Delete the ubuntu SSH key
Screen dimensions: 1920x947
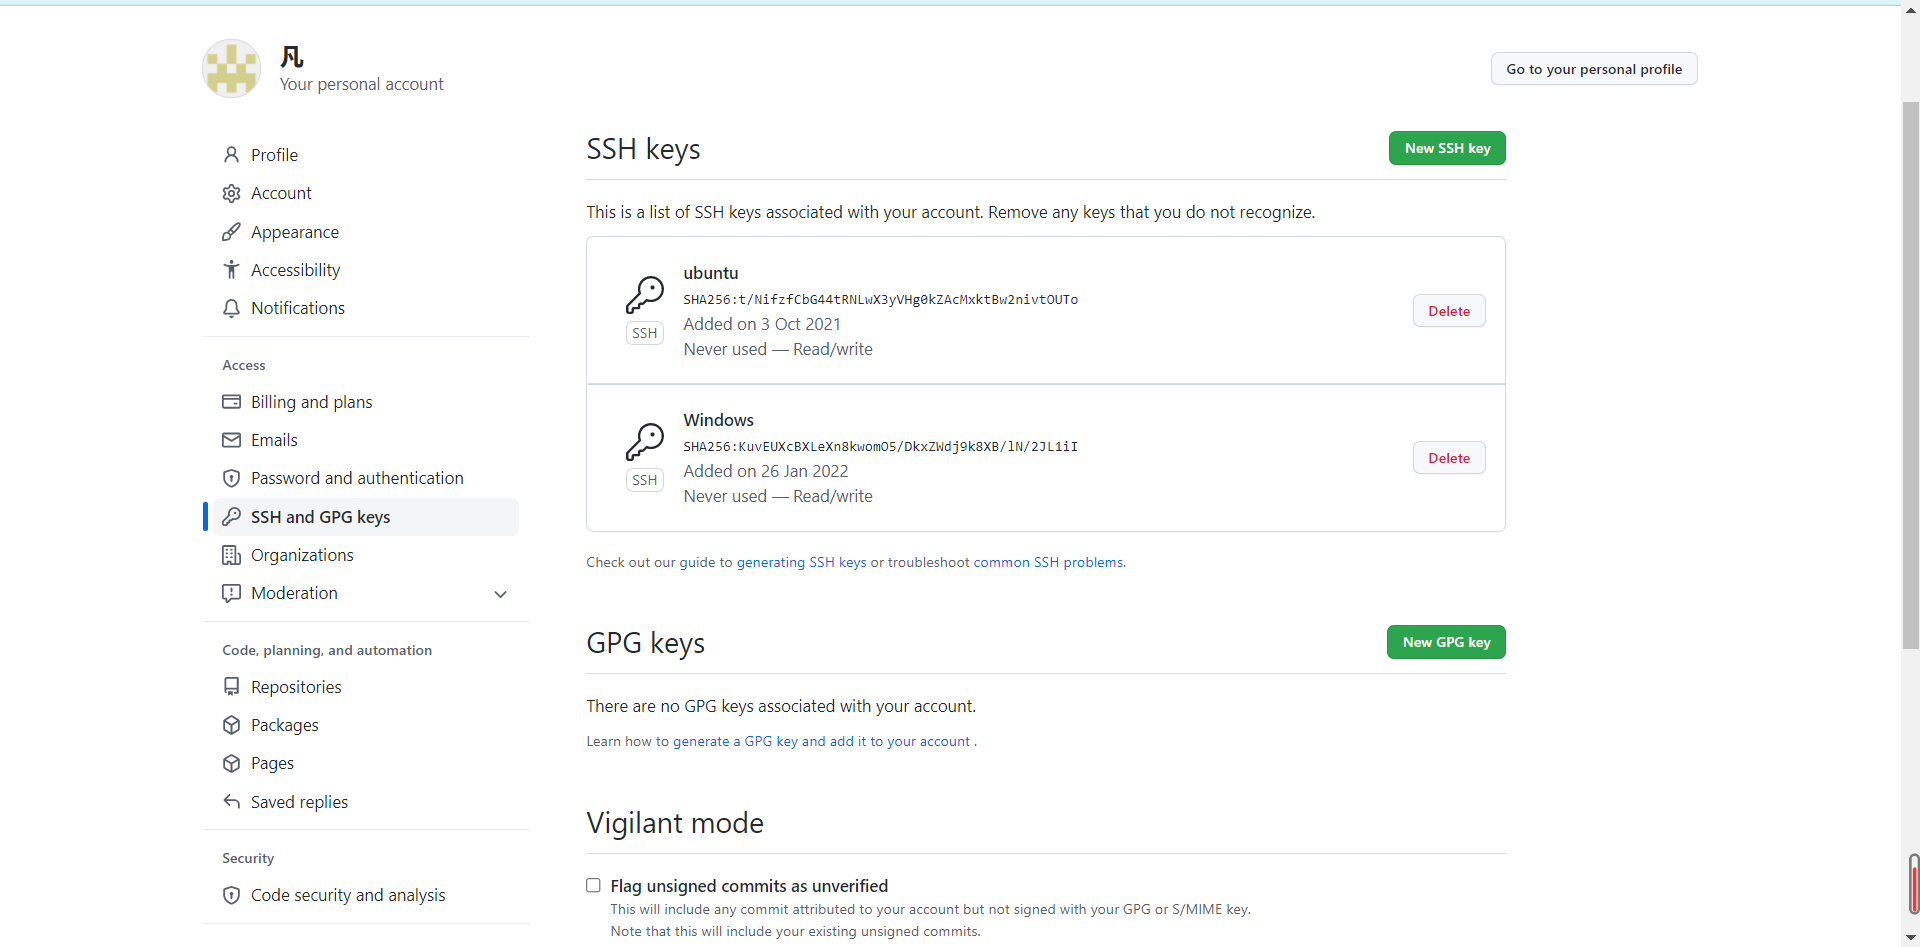(1449, 311)
